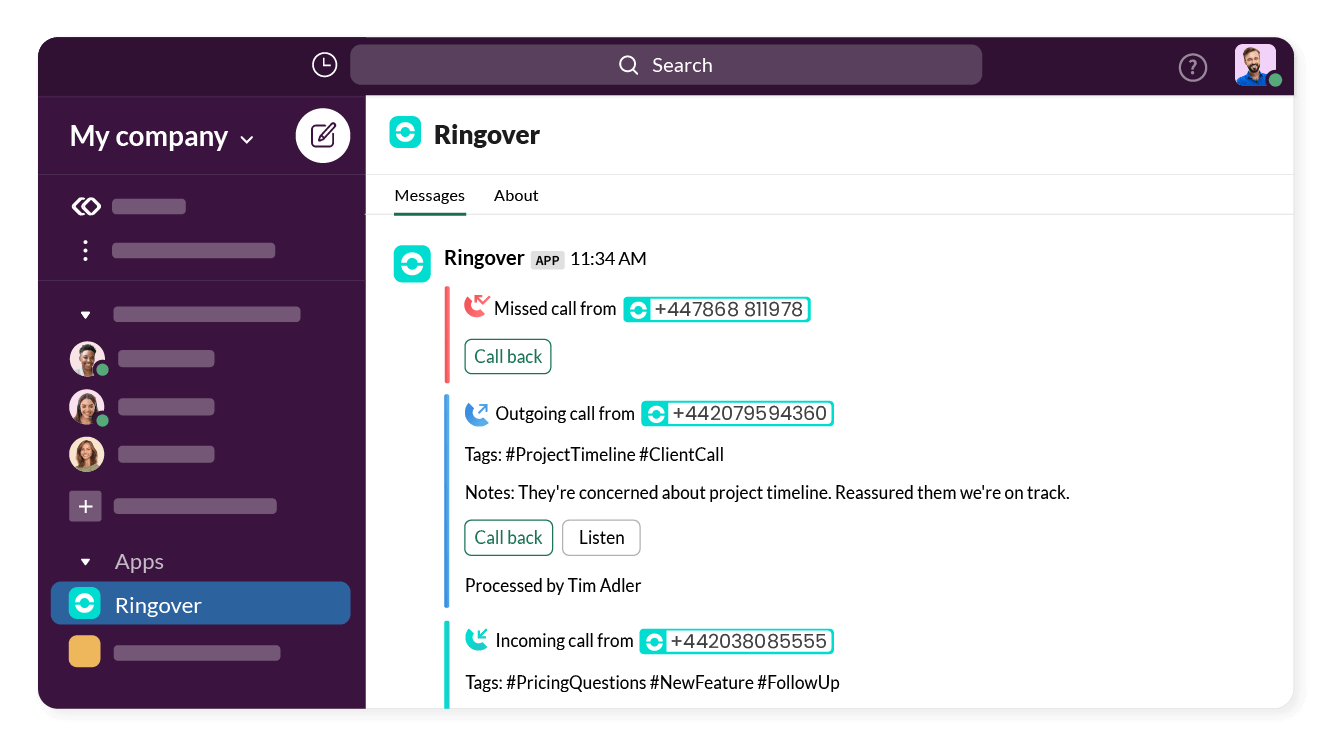Open the history clock icon in the top bar
This screenshot has height=746, width=1332.
click(x=324, y=63)
